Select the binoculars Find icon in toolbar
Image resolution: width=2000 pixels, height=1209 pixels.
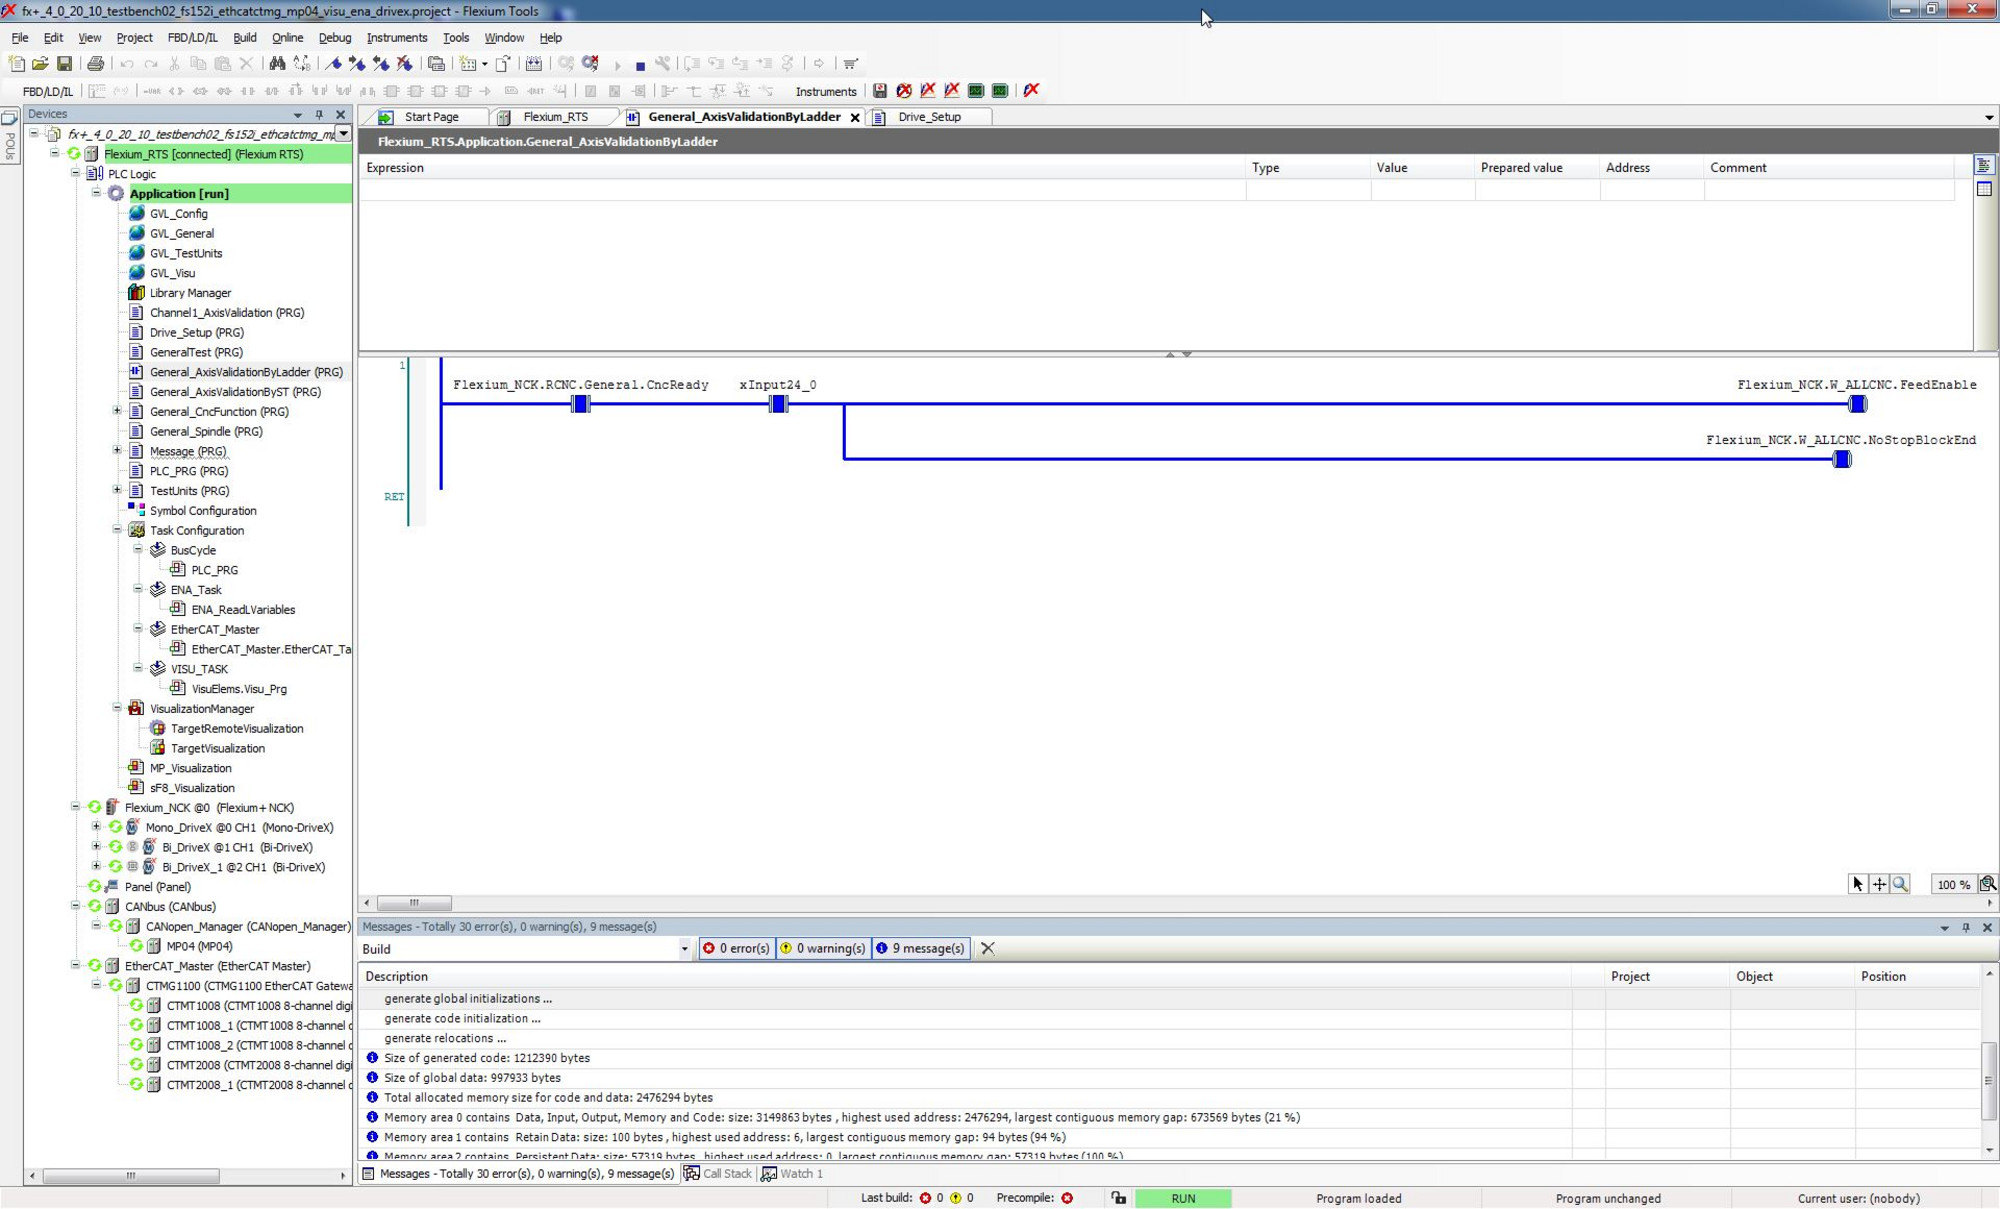tap(277, 63)
